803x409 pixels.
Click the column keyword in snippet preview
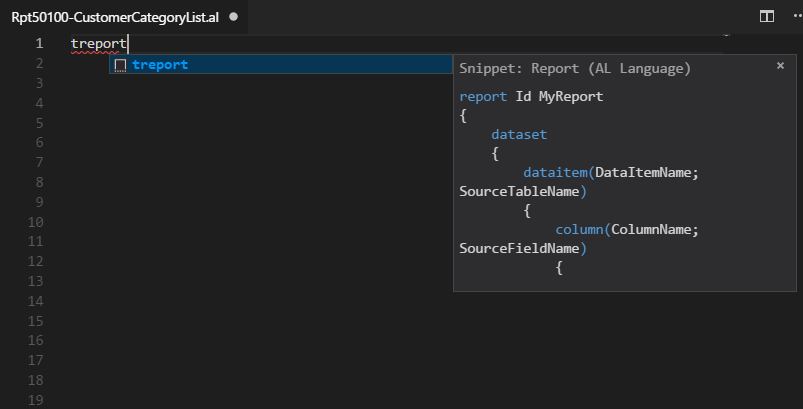[x=579, y=229]
